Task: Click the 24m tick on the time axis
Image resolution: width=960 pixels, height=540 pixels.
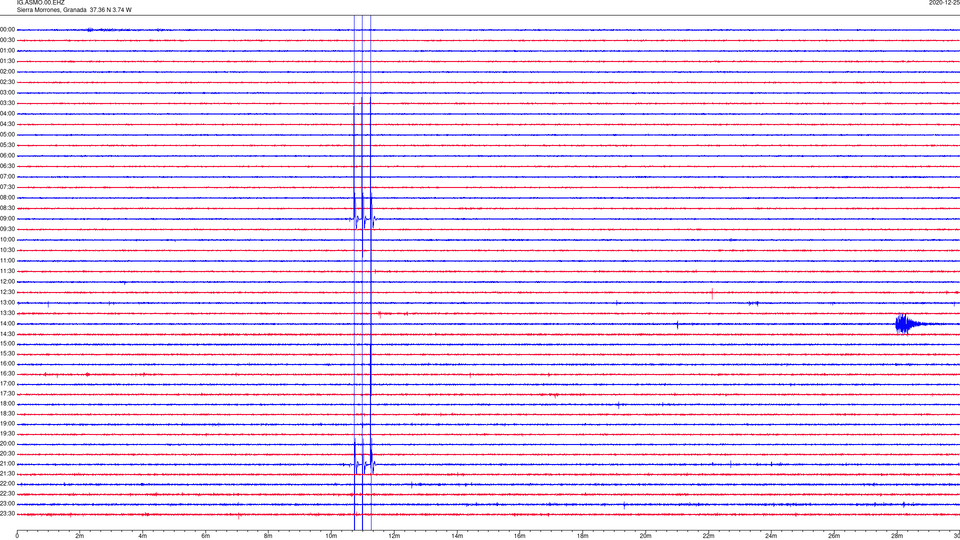Action: click(771, 536)
